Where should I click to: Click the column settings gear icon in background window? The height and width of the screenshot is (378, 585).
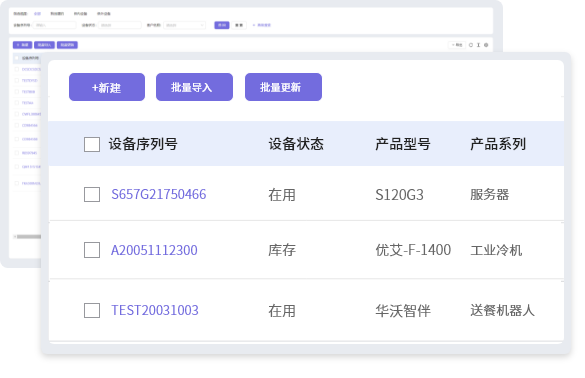point(486,45)
